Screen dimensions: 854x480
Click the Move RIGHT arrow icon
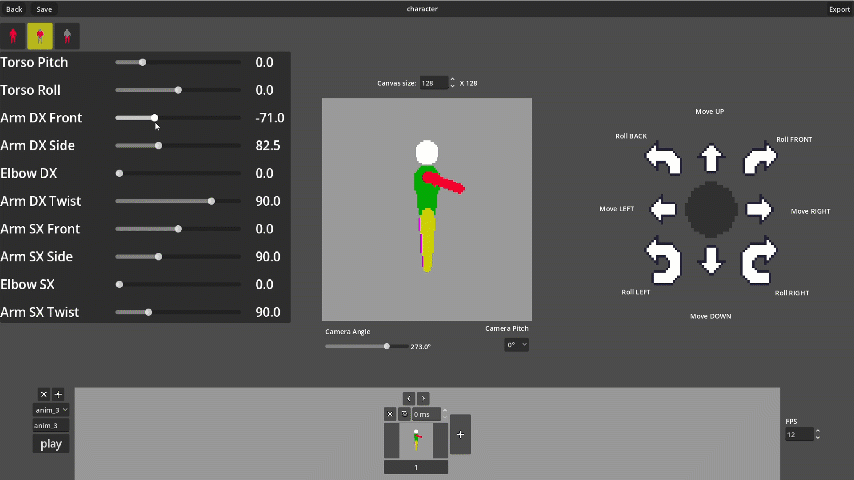pyautogui.click(x=759, y=209)
